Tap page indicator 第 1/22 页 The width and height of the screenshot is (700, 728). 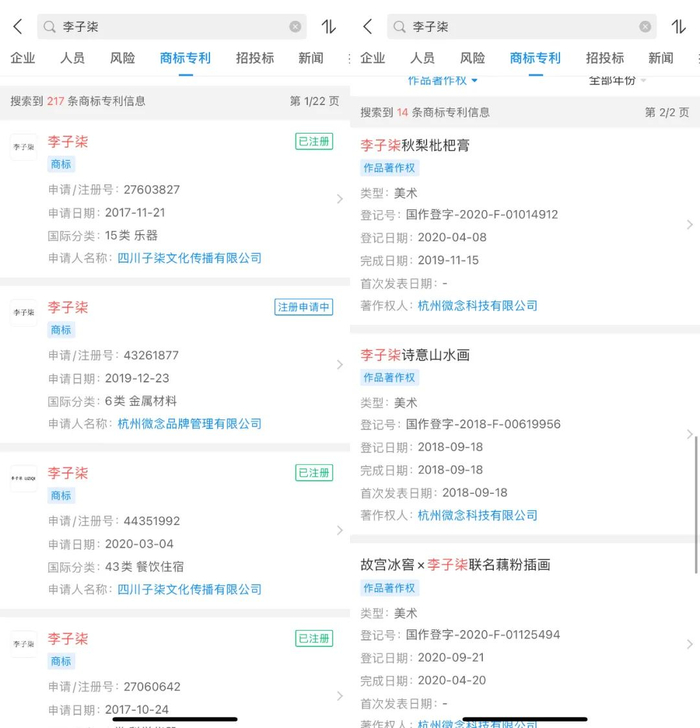[314, 101]
